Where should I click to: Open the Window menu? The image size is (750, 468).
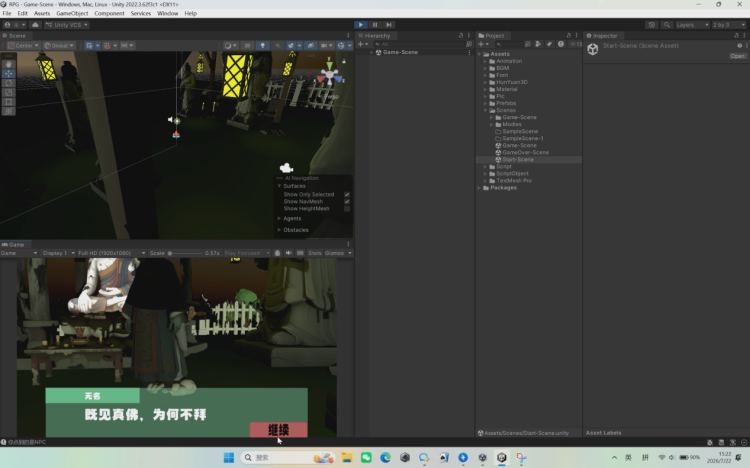(167, 13)
